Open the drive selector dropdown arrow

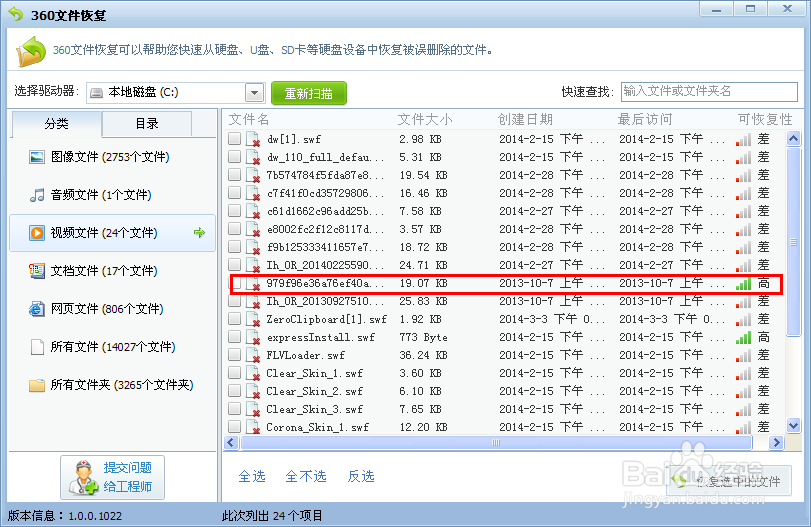click(x=254, y=93)
